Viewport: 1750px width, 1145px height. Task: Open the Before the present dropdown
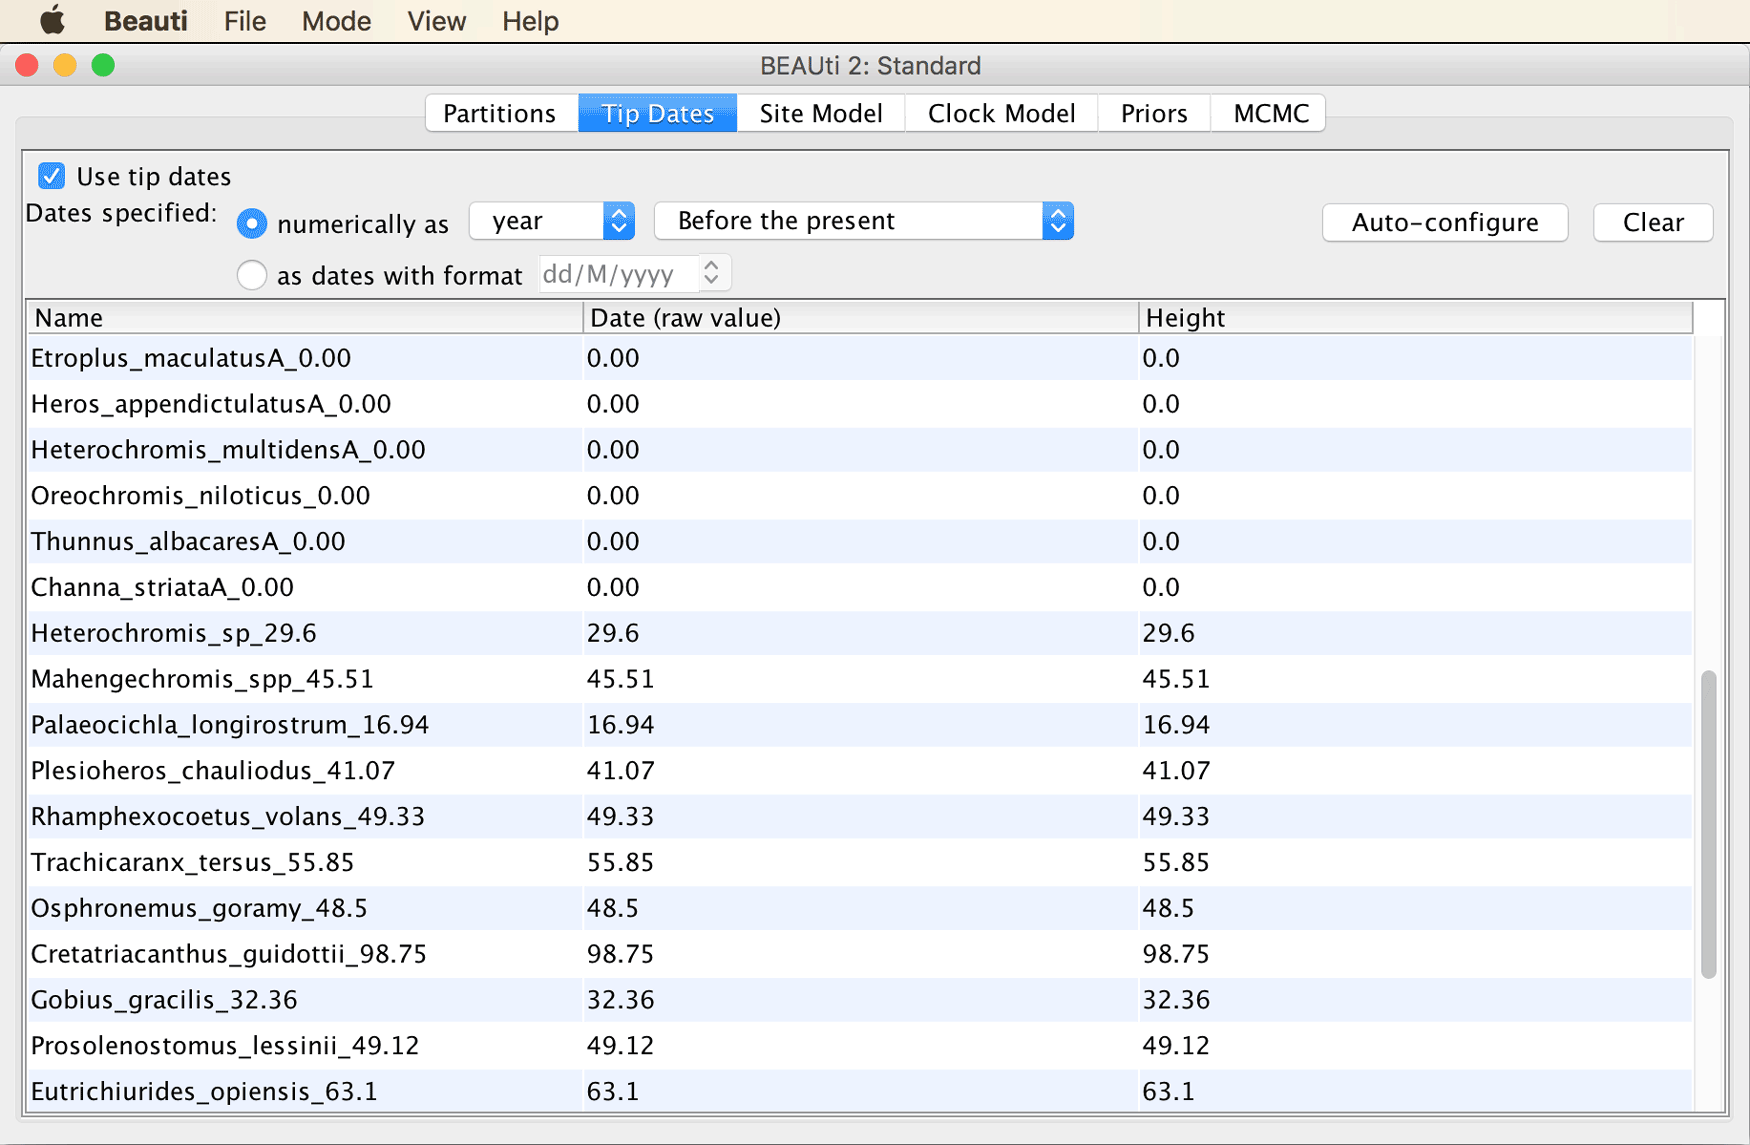pyautogui.click(x=864, y=221)
